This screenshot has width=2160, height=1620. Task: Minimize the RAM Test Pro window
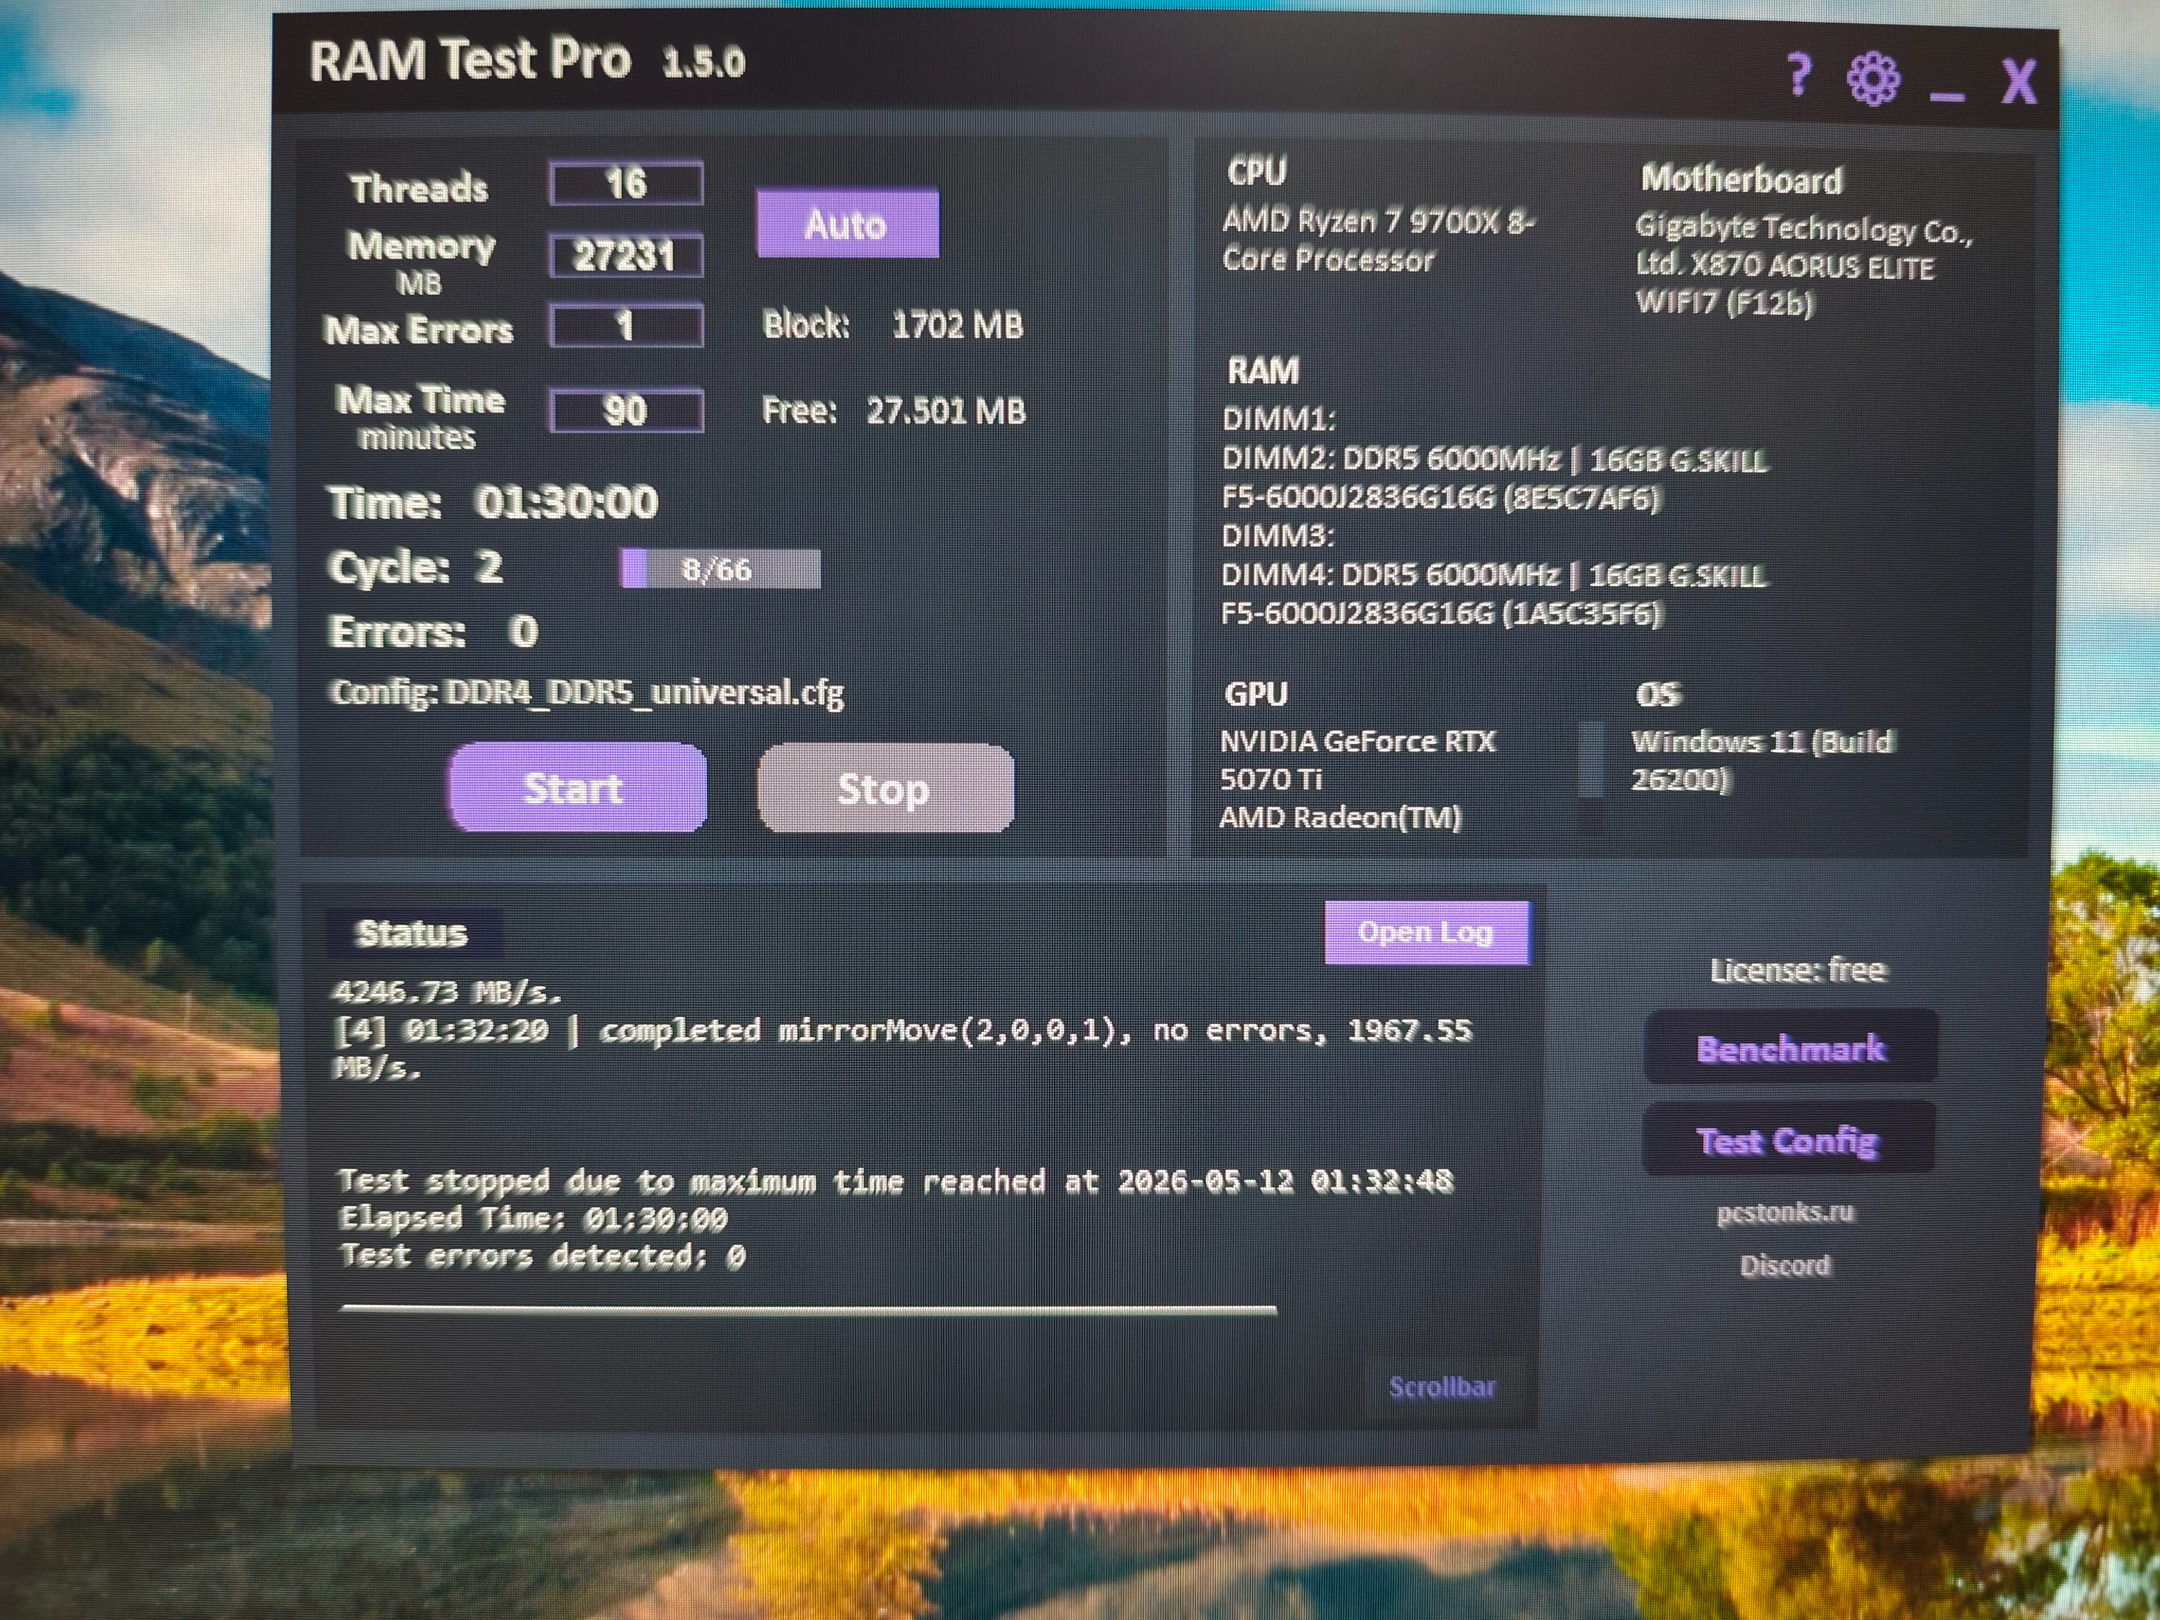1946,96
